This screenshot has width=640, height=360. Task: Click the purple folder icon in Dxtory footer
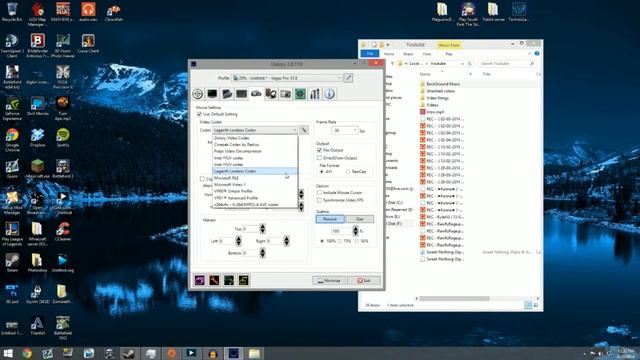click(x=200, y=280)
